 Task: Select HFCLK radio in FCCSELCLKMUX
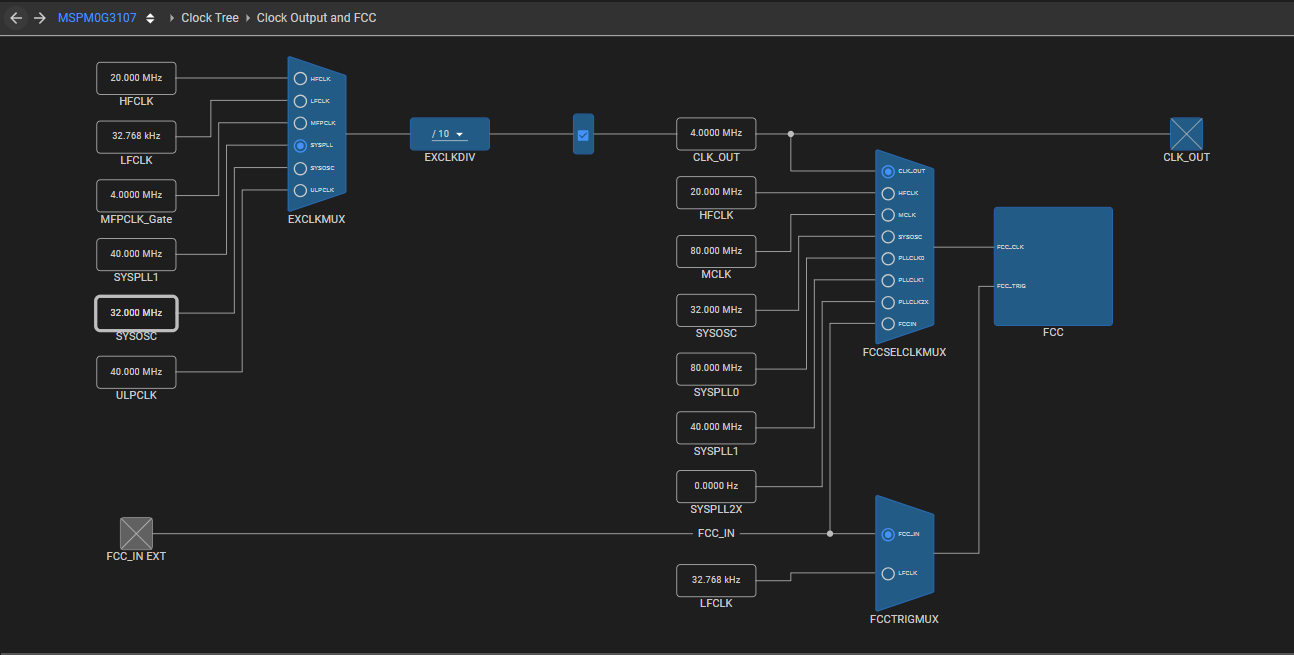[888, 193]
